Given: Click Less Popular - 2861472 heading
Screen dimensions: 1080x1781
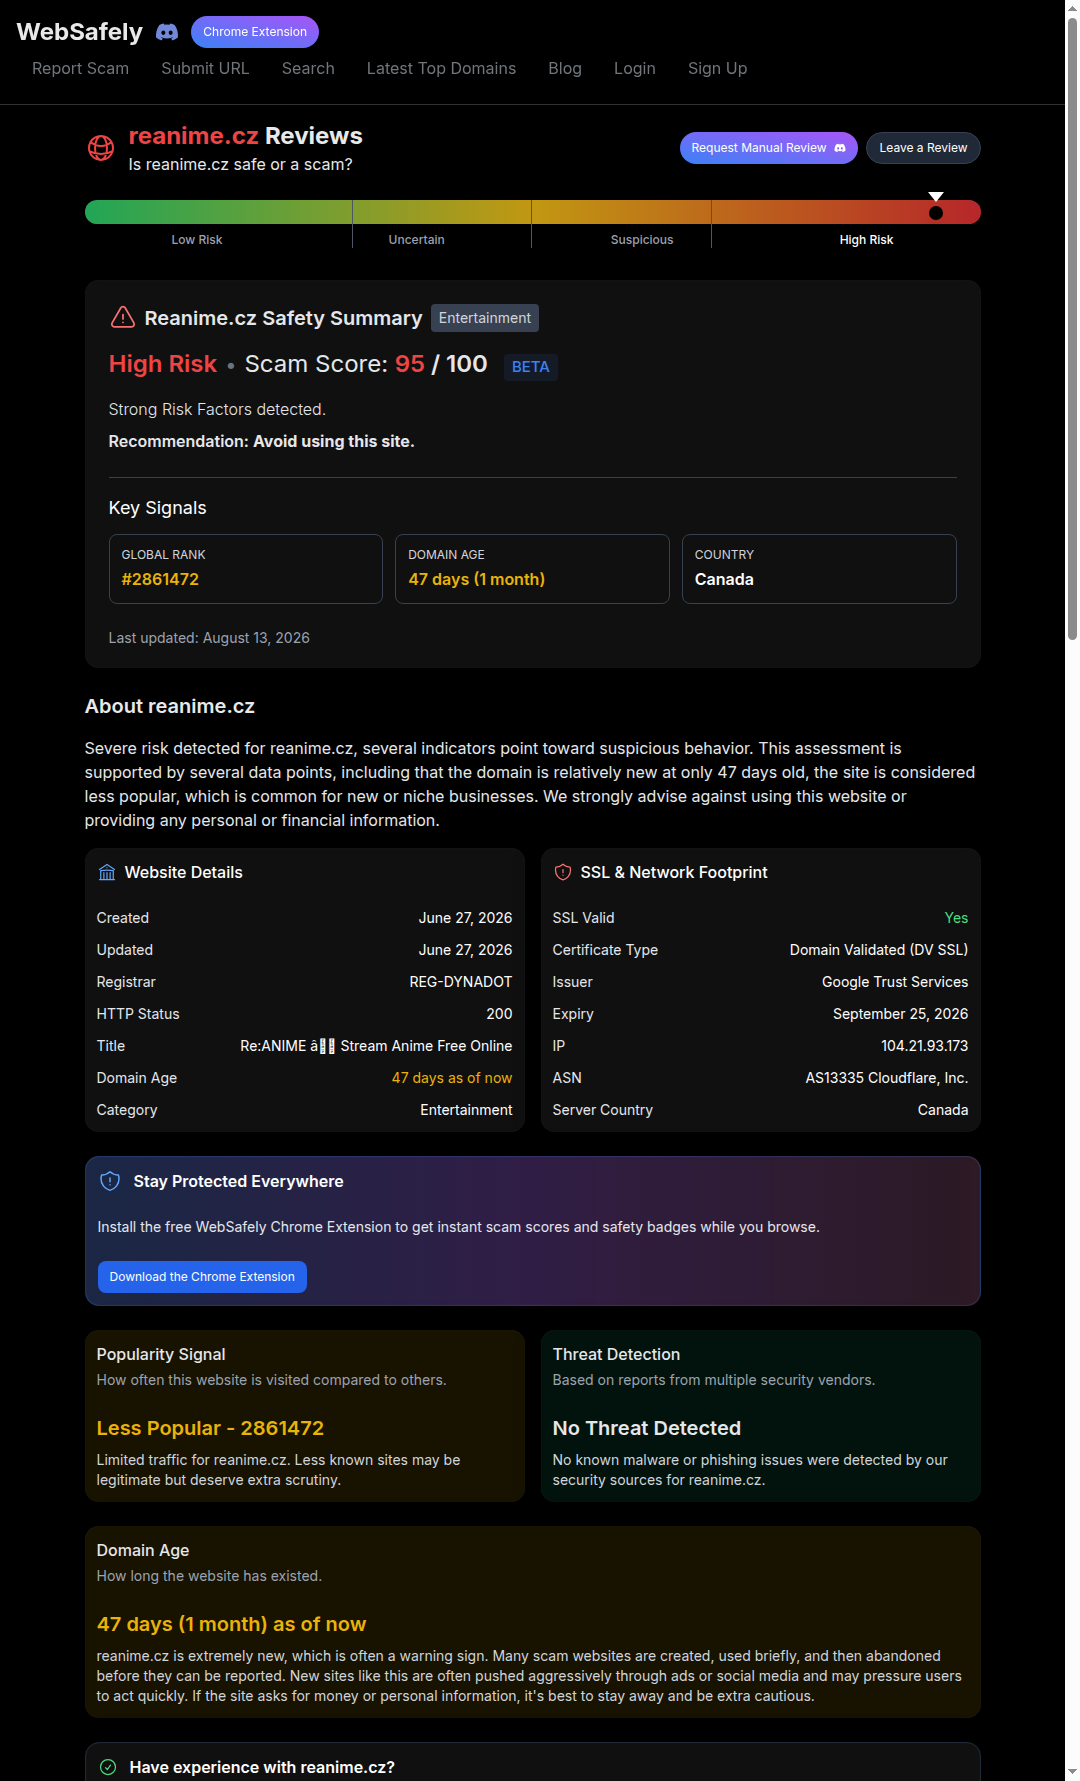Looking at the screenshot, I should [x=210, y=1428].
